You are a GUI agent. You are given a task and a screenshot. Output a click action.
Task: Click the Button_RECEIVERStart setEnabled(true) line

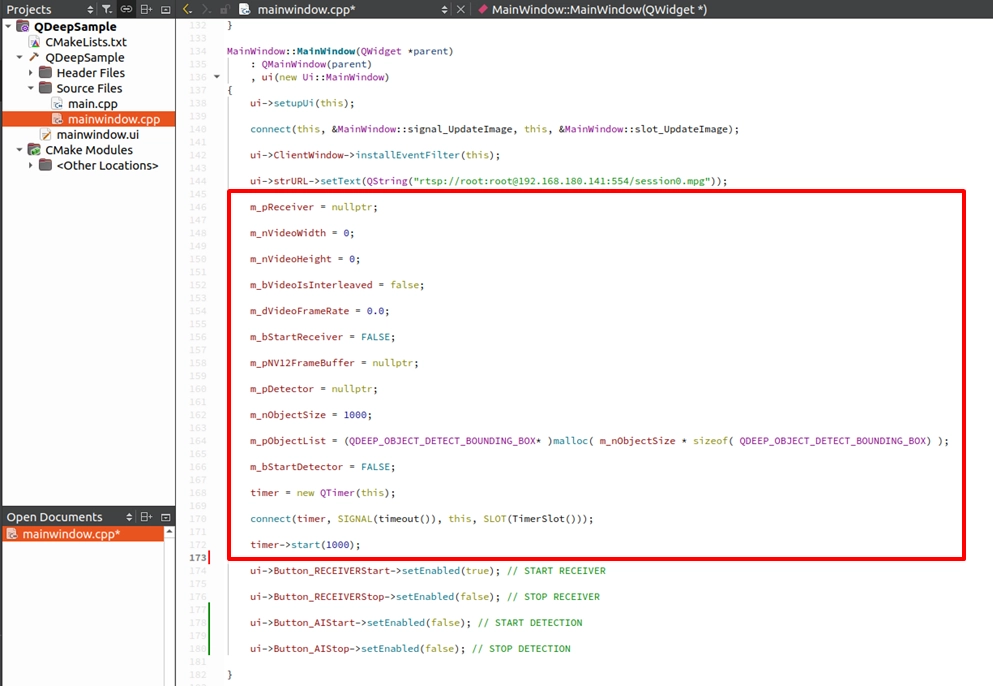[374, 570]
